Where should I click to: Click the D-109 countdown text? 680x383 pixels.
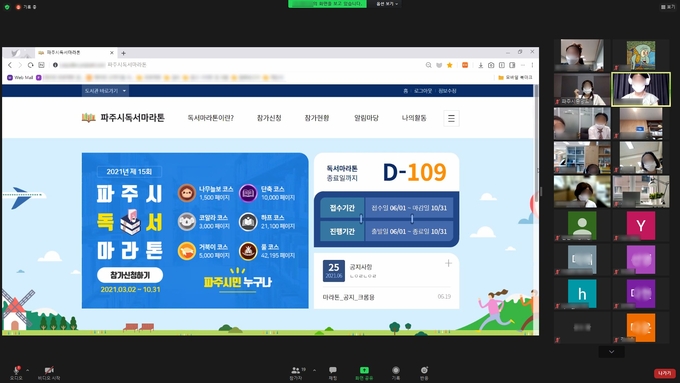[x=415, y=172]
